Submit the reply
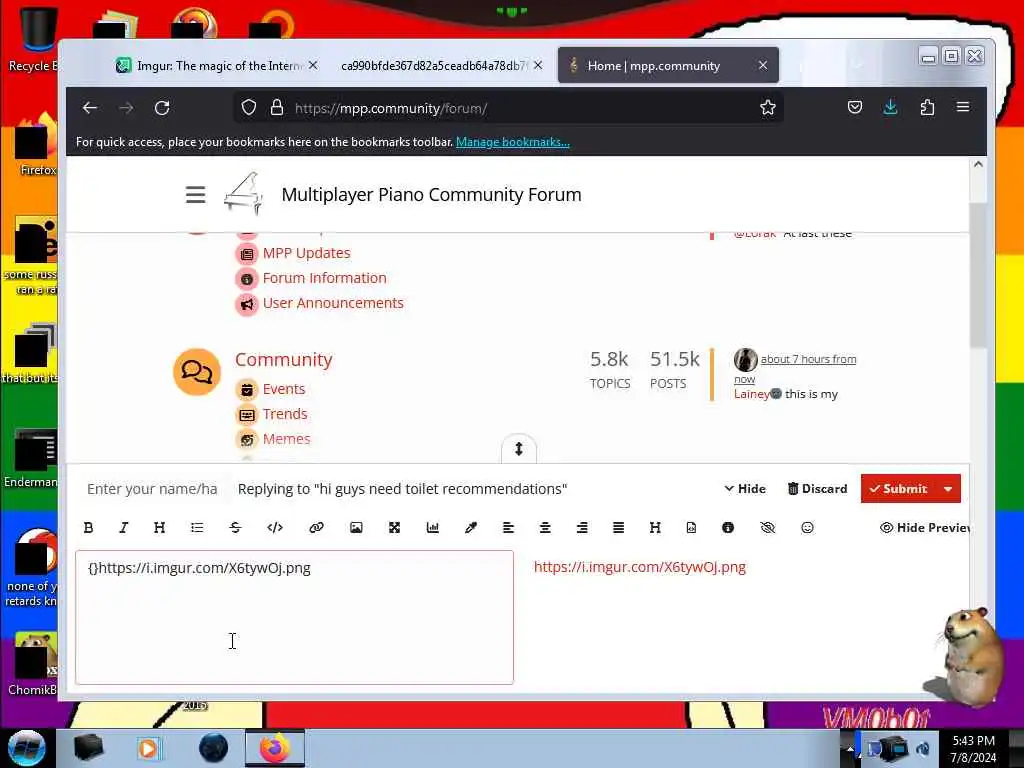 tap(898, 488)
